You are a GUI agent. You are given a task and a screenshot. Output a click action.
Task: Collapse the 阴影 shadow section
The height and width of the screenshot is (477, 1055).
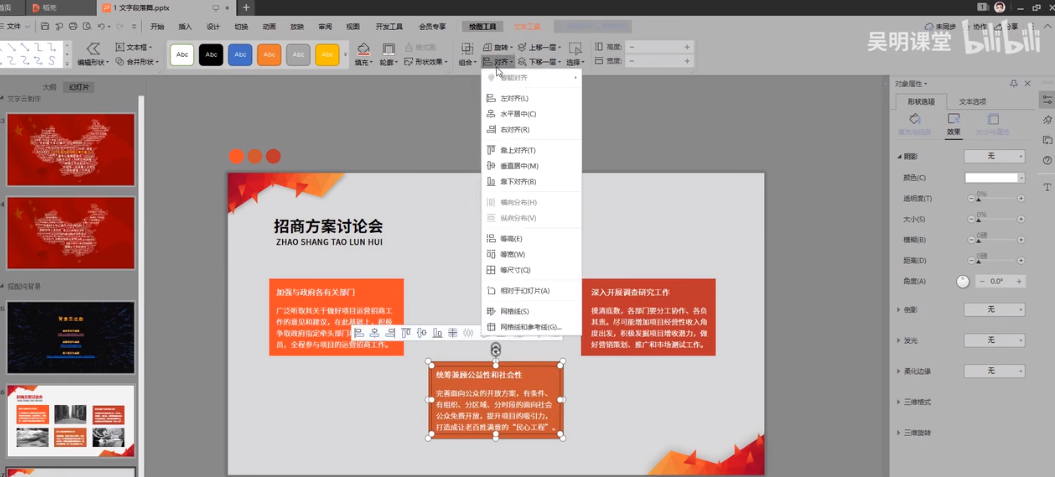(900, 156)
